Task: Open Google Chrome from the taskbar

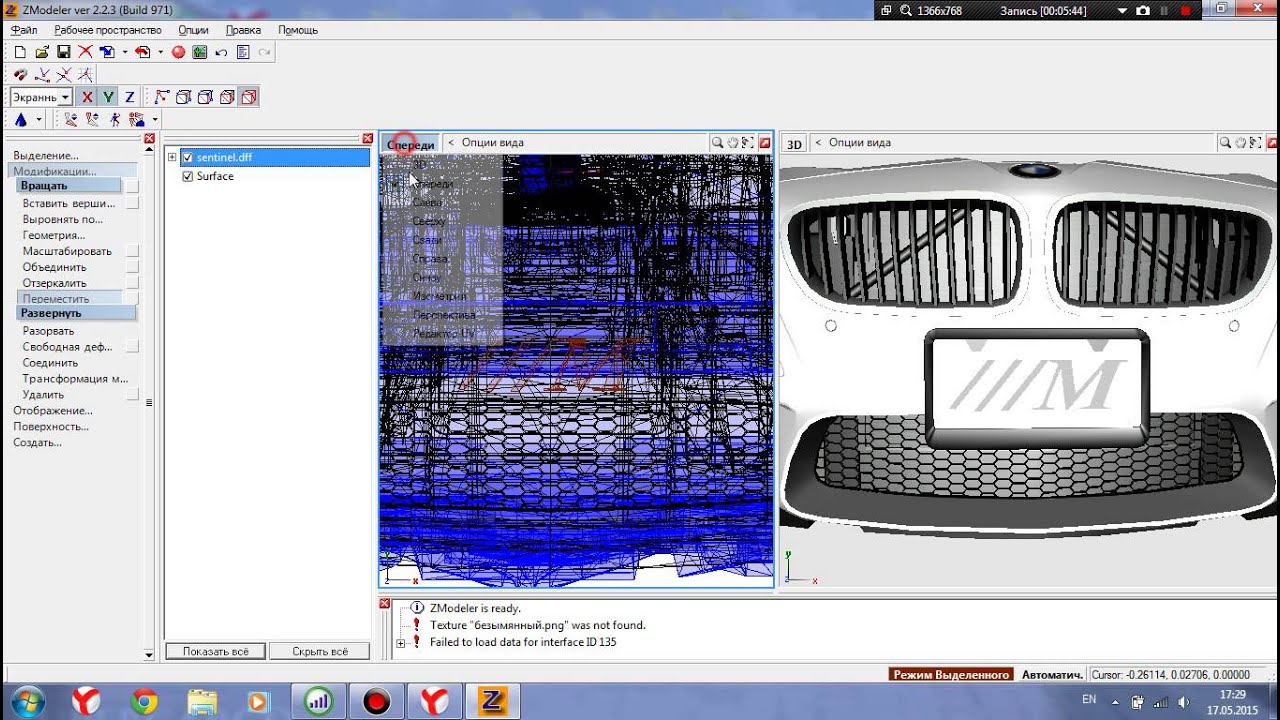Action: [144, 701]
